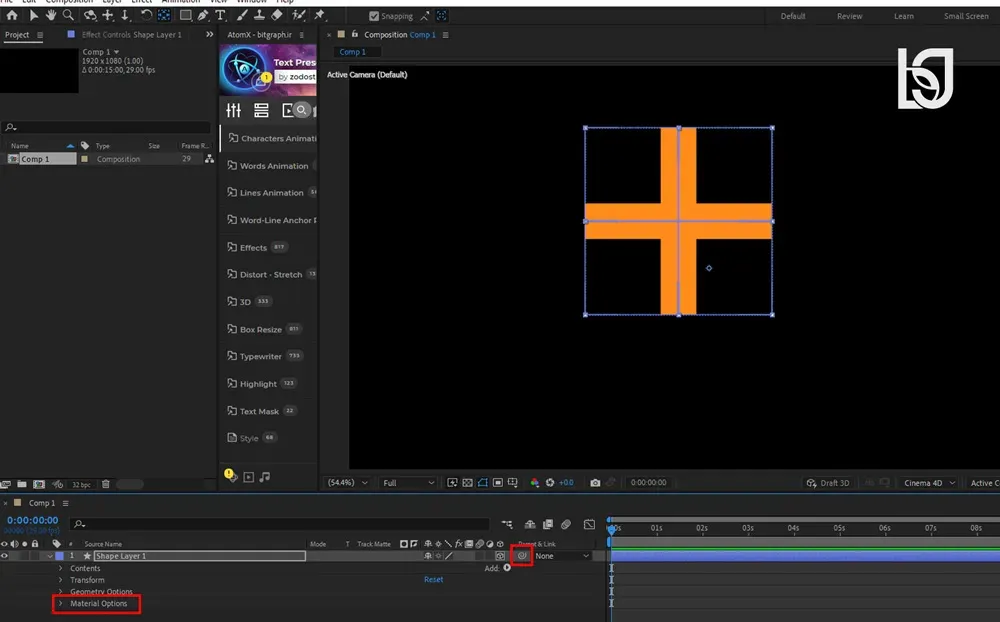Image resolution: width=1000 pixels, height=622 pixels.
Task: Expand the Contents property group
Action: (x=61, y=568)
